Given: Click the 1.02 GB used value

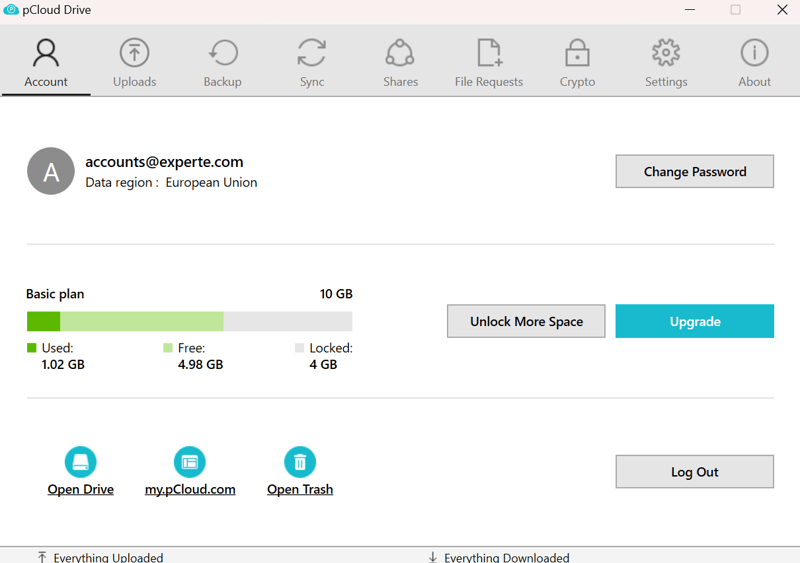Looking at the screenshot, I should (63, 364).
